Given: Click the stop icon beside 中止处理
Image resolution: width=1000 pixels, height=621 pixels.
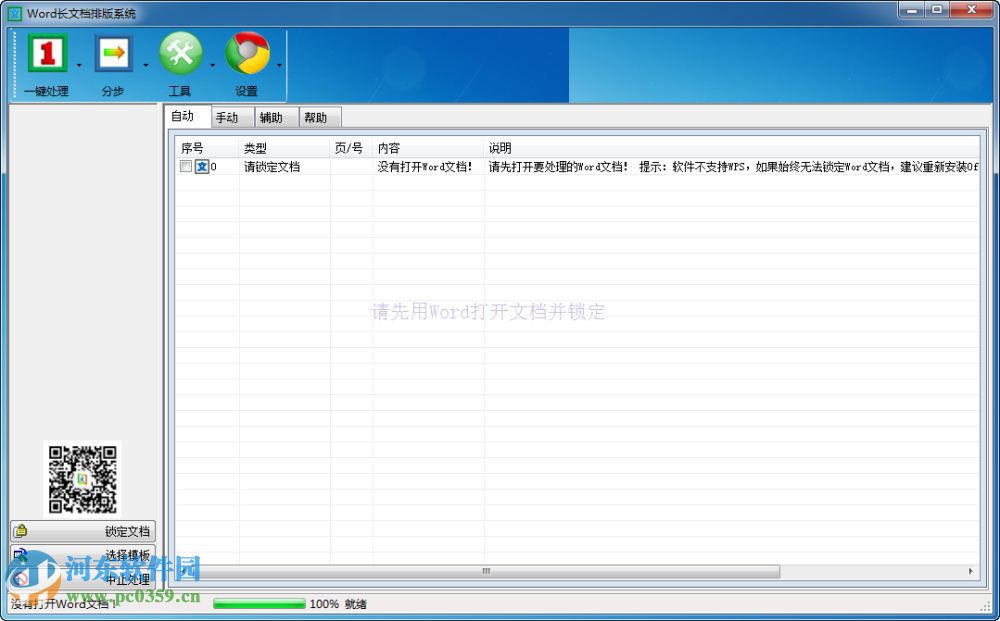Looking at the screenshot, I should pyautogui.click(x=20, y=577).
